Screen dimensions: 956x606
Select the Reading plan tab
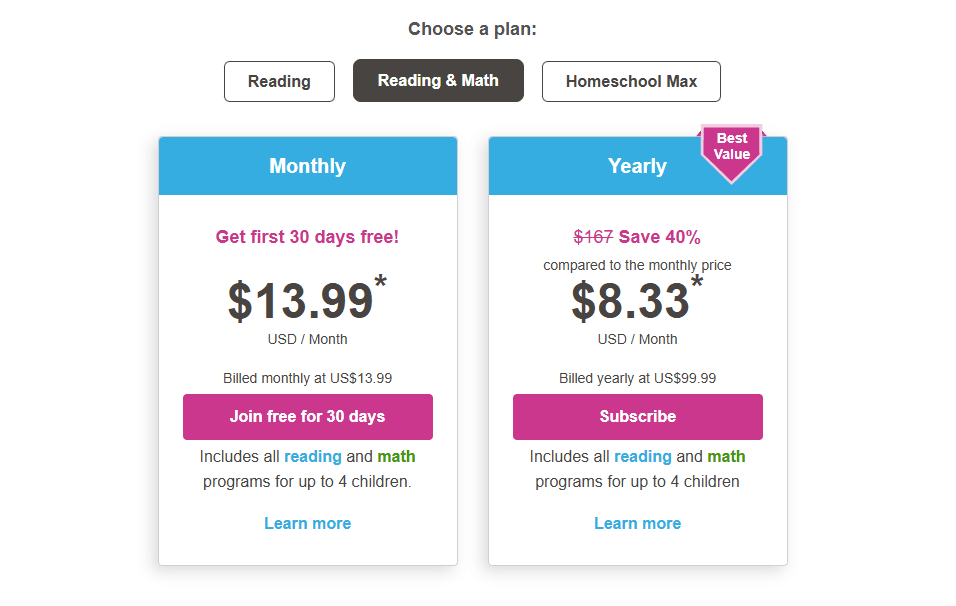click(x=279, y=81)
